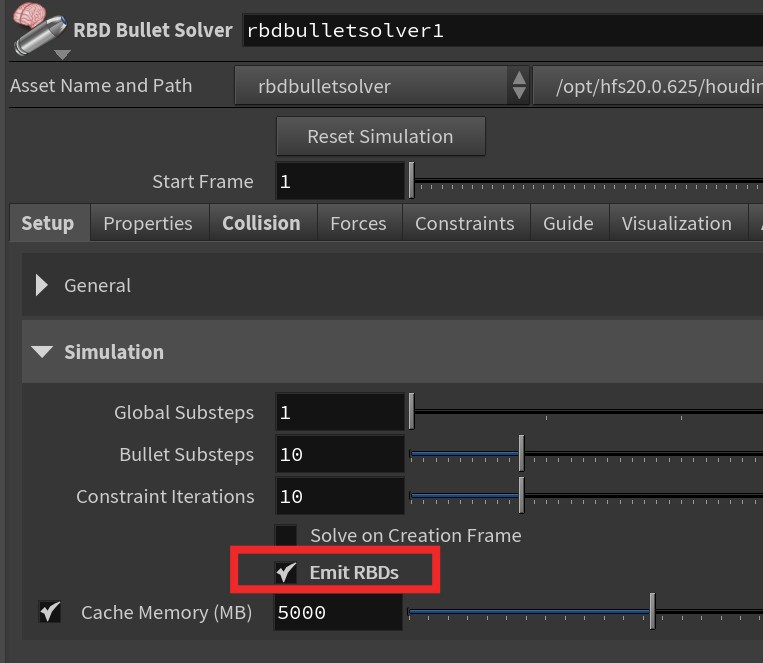Click the Cache Memory slider handle
This screenshot has width=763, height=663.
[x=653, y=611]
